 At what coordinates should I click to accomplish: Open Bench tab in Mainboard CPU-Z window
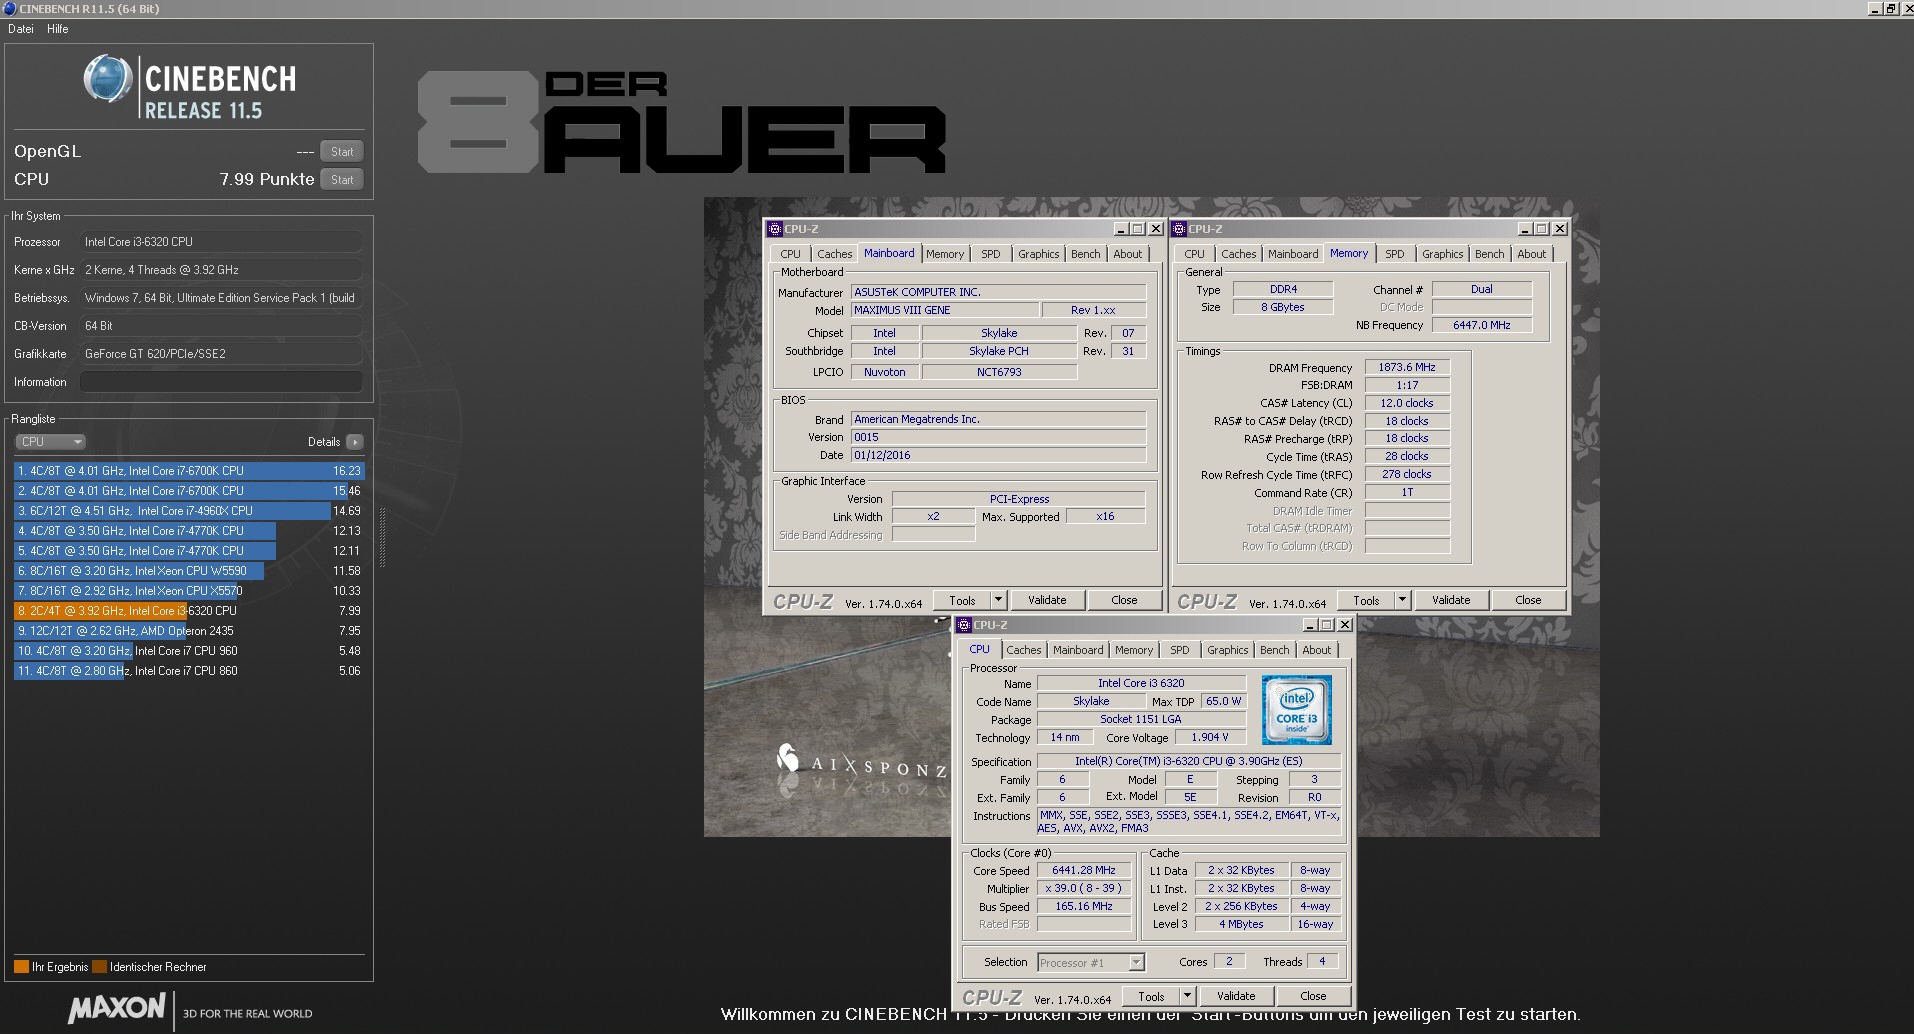(x=1085, y=254)
